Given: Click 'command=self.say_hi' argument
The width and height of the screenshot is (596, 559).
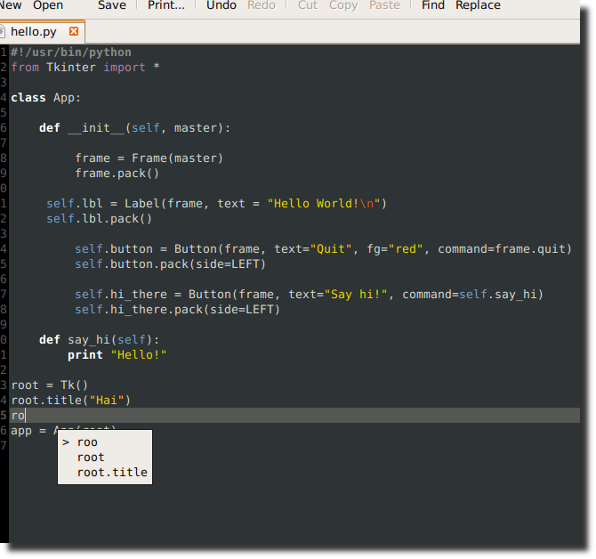Looking at the screenshot, I should pos(469,295).
